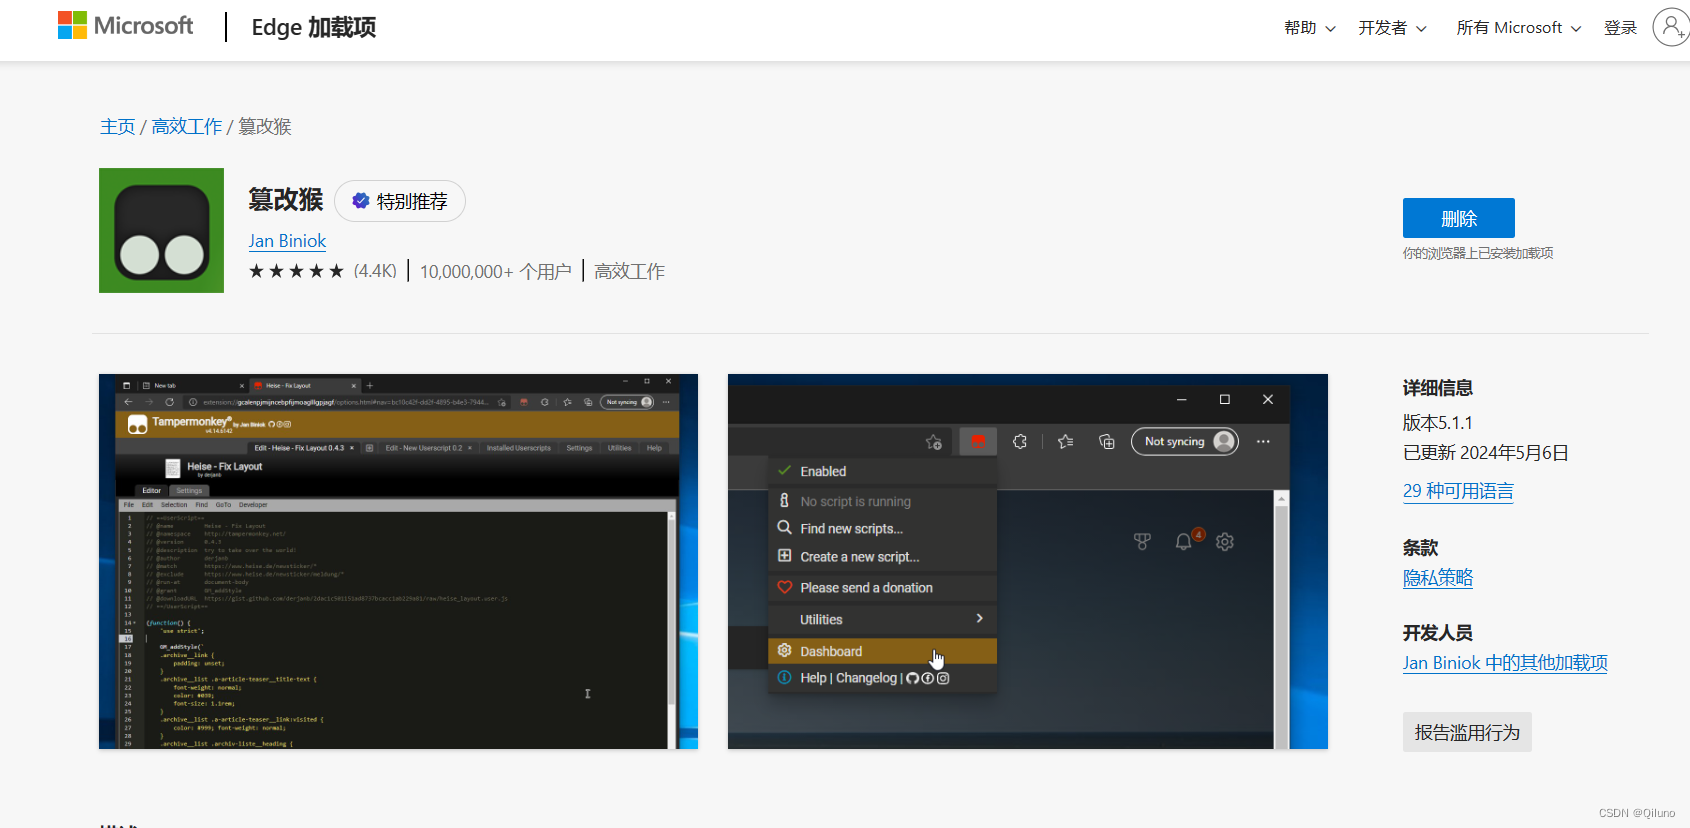
Task: Open the Dashboard menu screenshot thumbnail
Action: 1028,561
